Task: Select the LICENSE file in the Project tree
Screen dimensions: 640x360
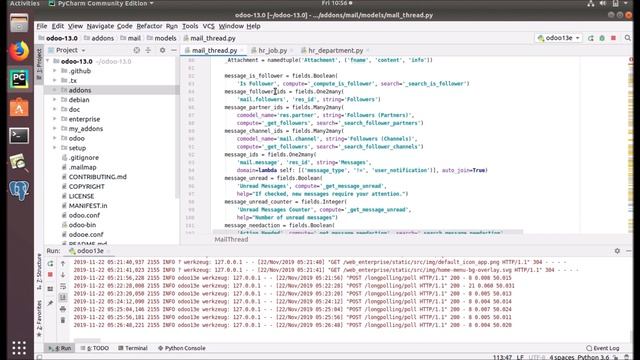Action: 81,196
